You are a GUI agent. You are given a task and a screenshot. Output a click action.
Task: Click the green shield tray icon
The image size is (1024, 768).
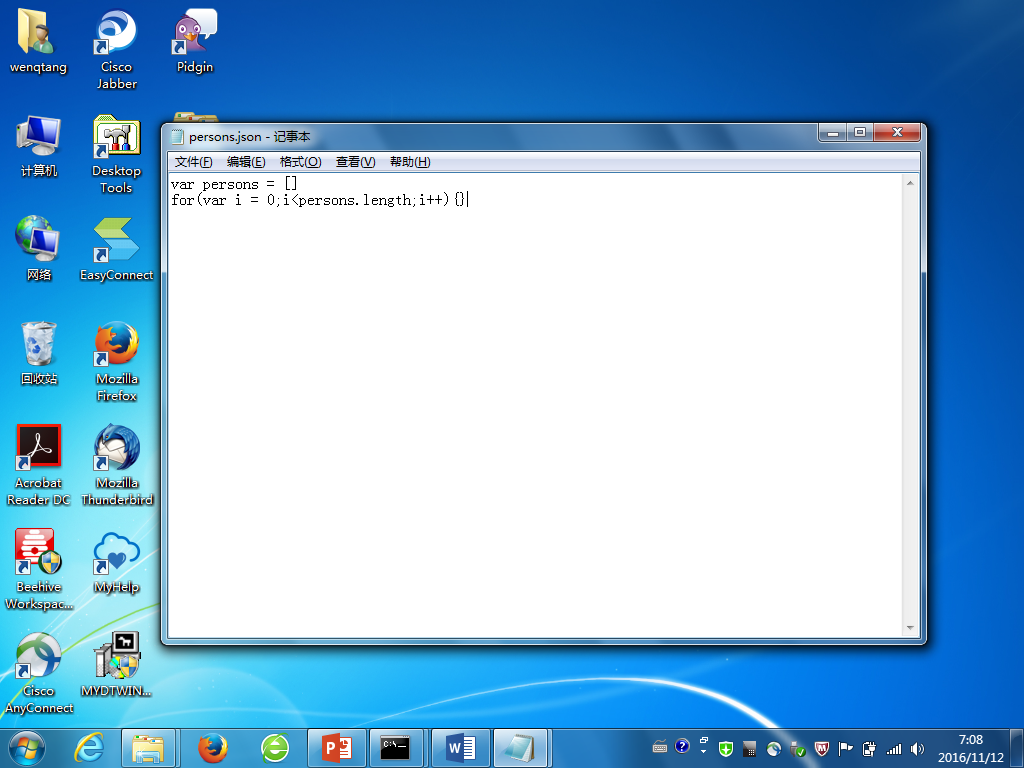pyautogui.click(x=726, y=748)
